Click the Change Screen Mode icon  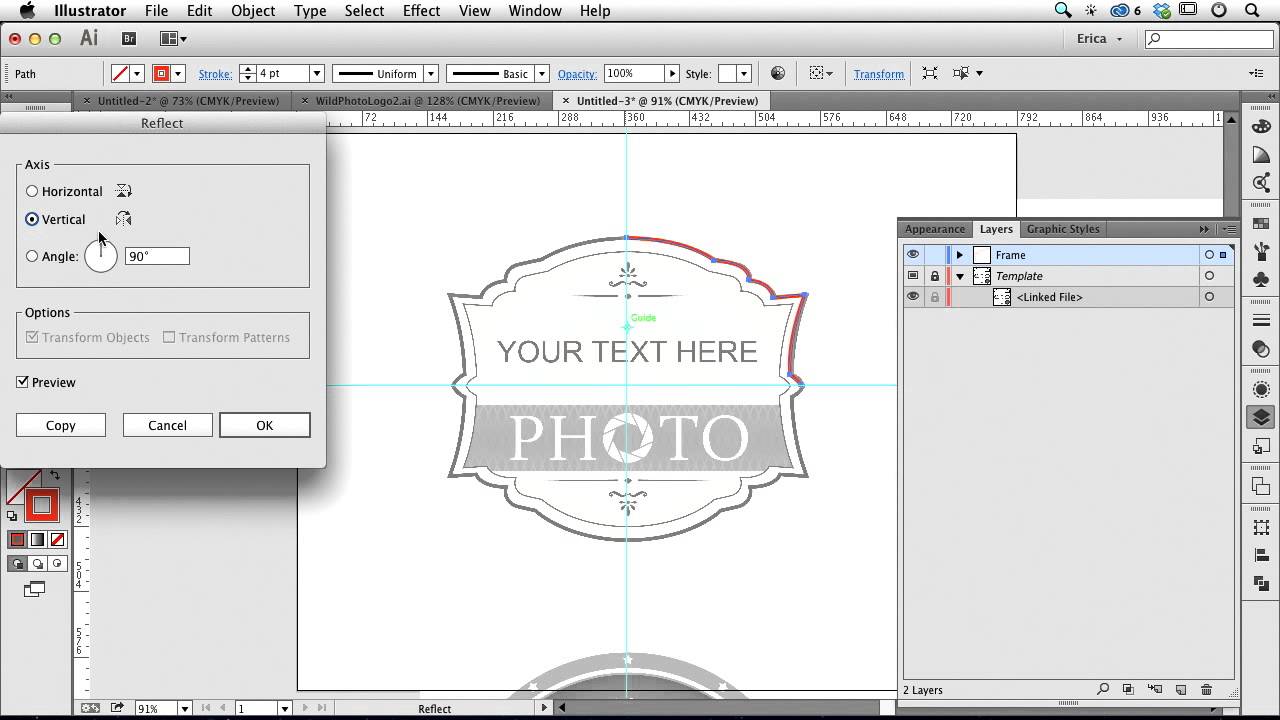click(35, 589)
